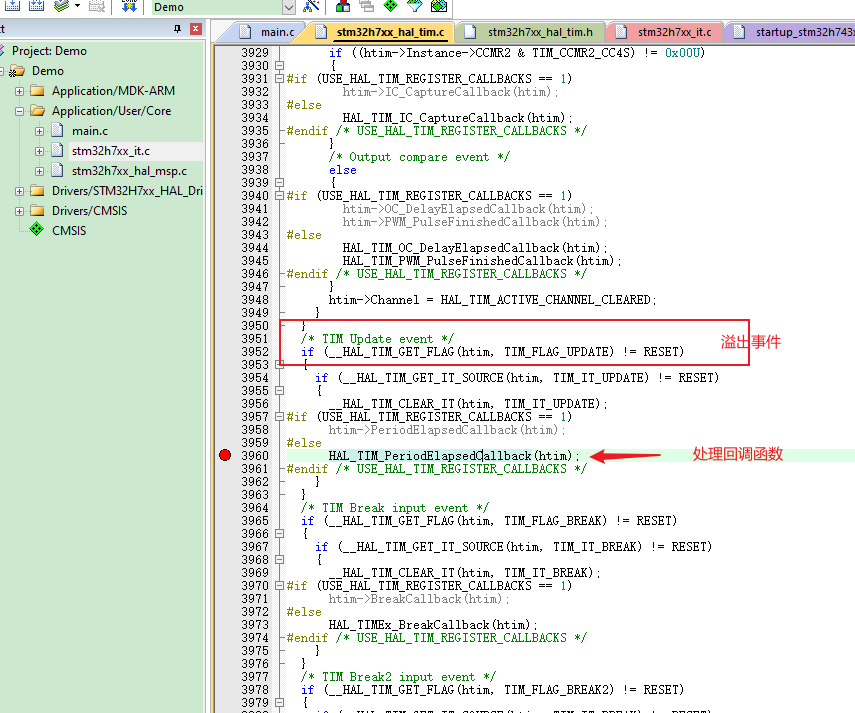Switch to the startup_stm32h743 tab
Image resolution: width=855 pixels, height=713 pixels.
(794, 32)
